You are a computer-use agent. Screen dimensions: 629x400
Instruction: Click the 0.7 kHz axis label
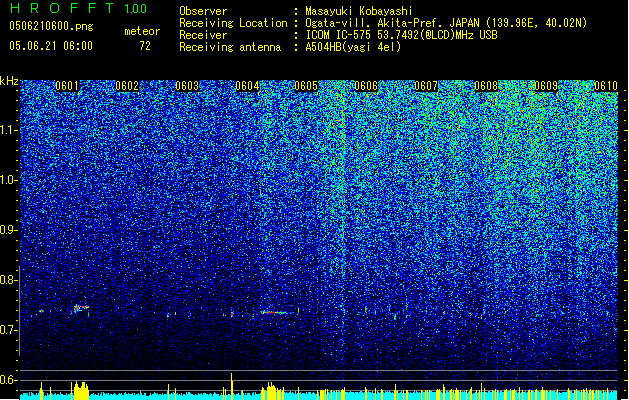click(x=9, y=330)
